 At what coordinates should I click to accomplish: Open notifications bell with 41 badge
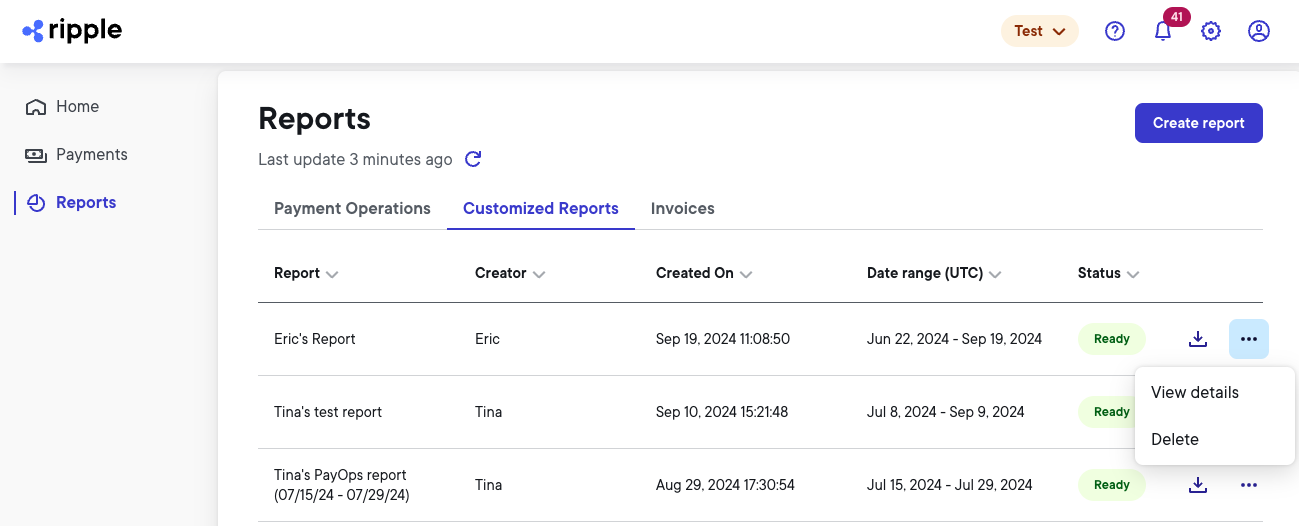click(1163, 31)
